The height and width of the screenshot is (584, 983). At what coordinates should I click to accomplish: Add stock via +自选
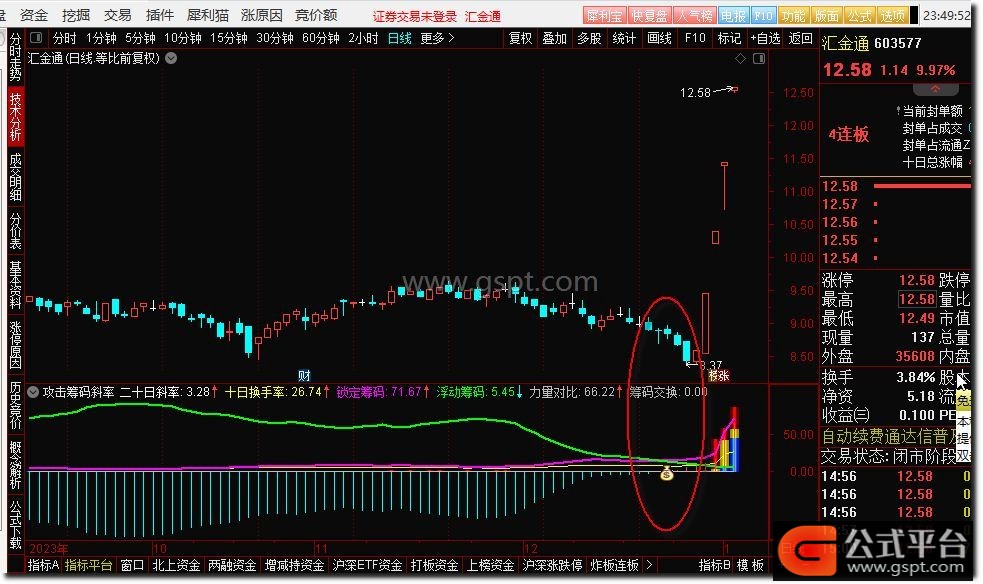[765, 38]
